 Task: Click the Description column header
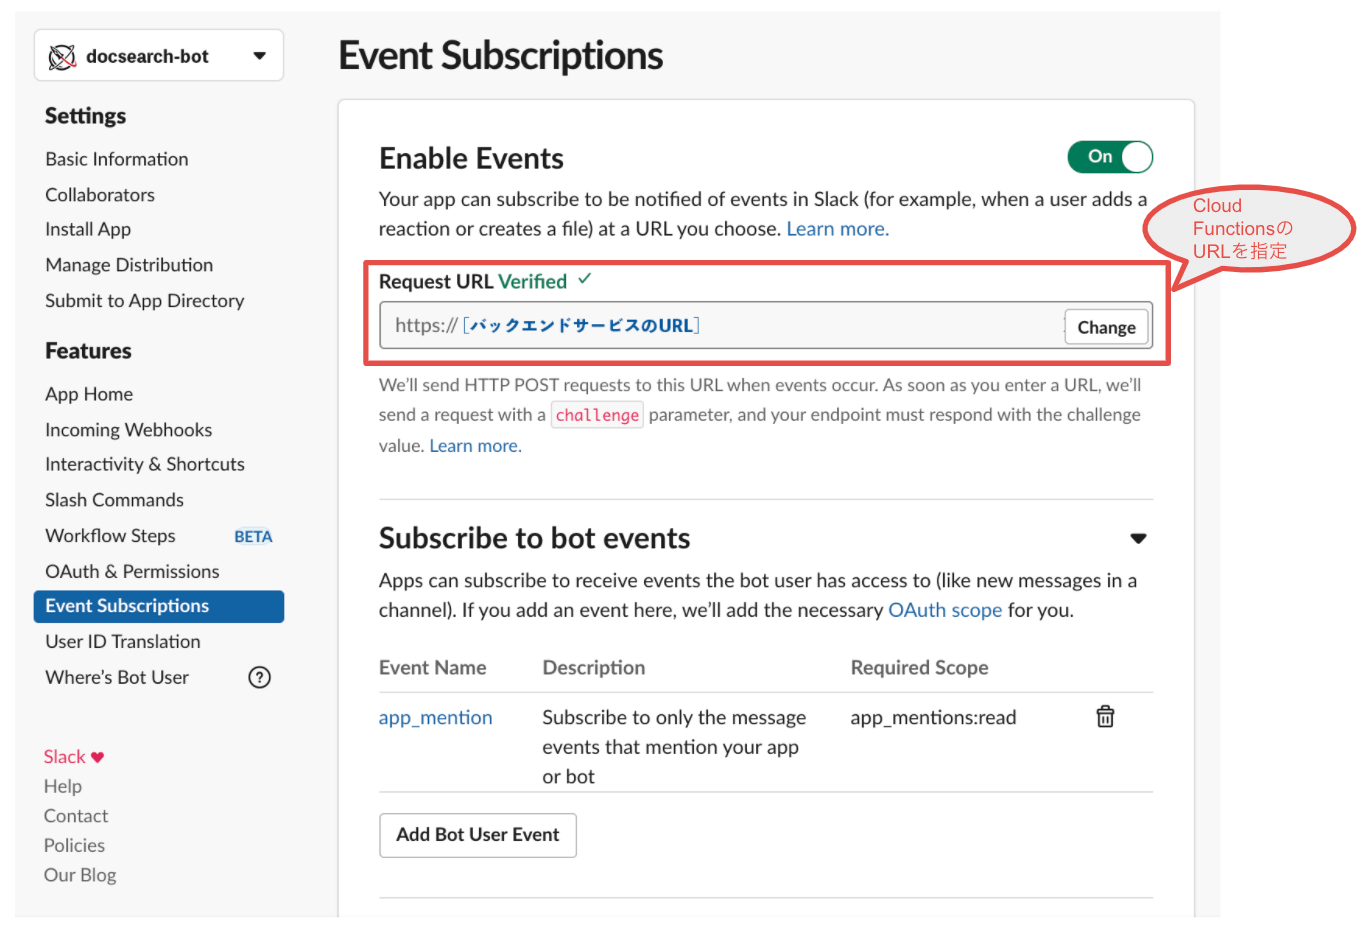(594, 668)
